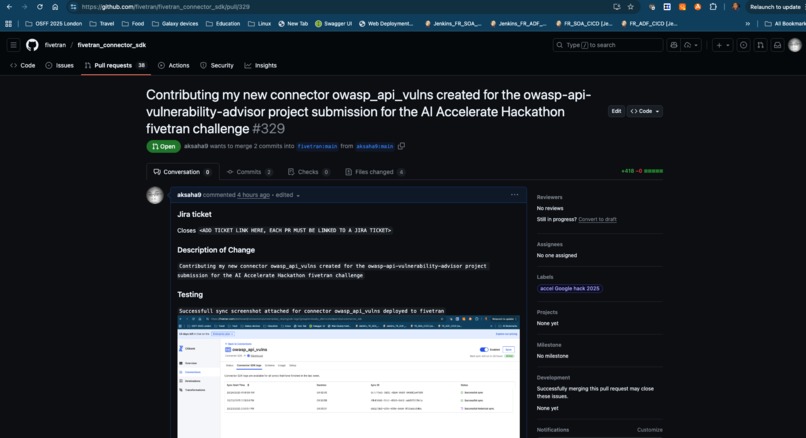Go back with the browser back arrow

click(9, 7)
